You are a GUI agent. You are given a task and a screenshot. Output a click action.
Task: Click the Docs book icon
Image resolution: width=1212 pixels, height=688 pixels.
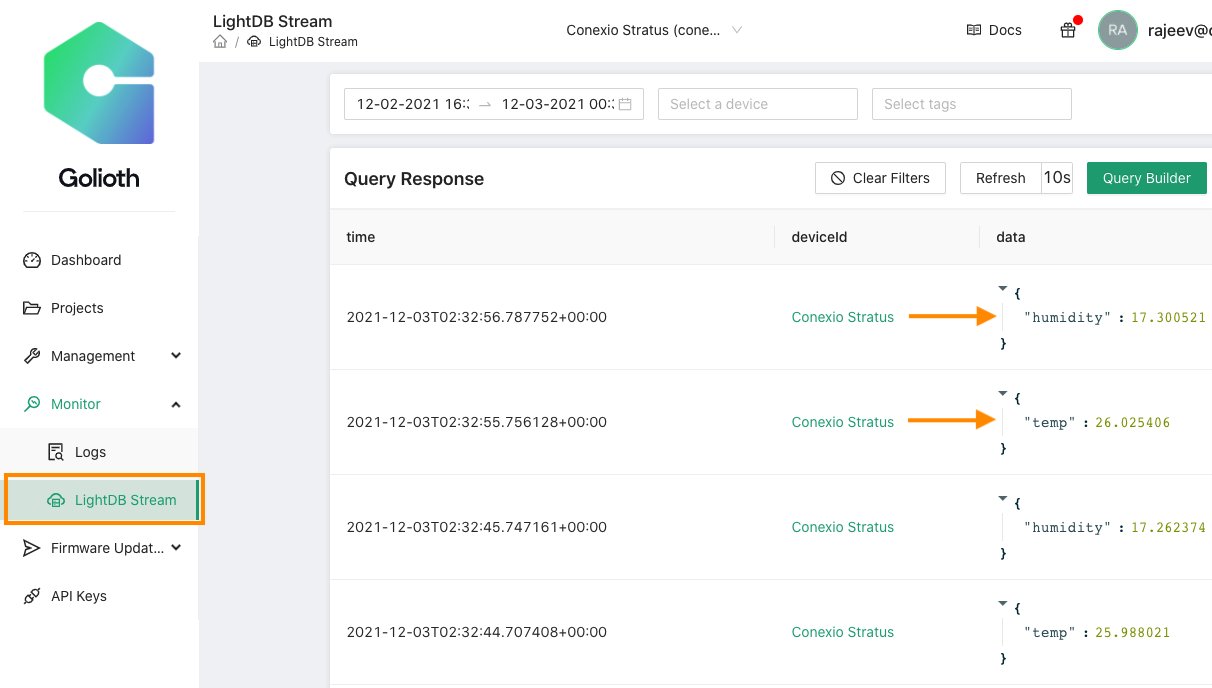(x=974, y=30)
